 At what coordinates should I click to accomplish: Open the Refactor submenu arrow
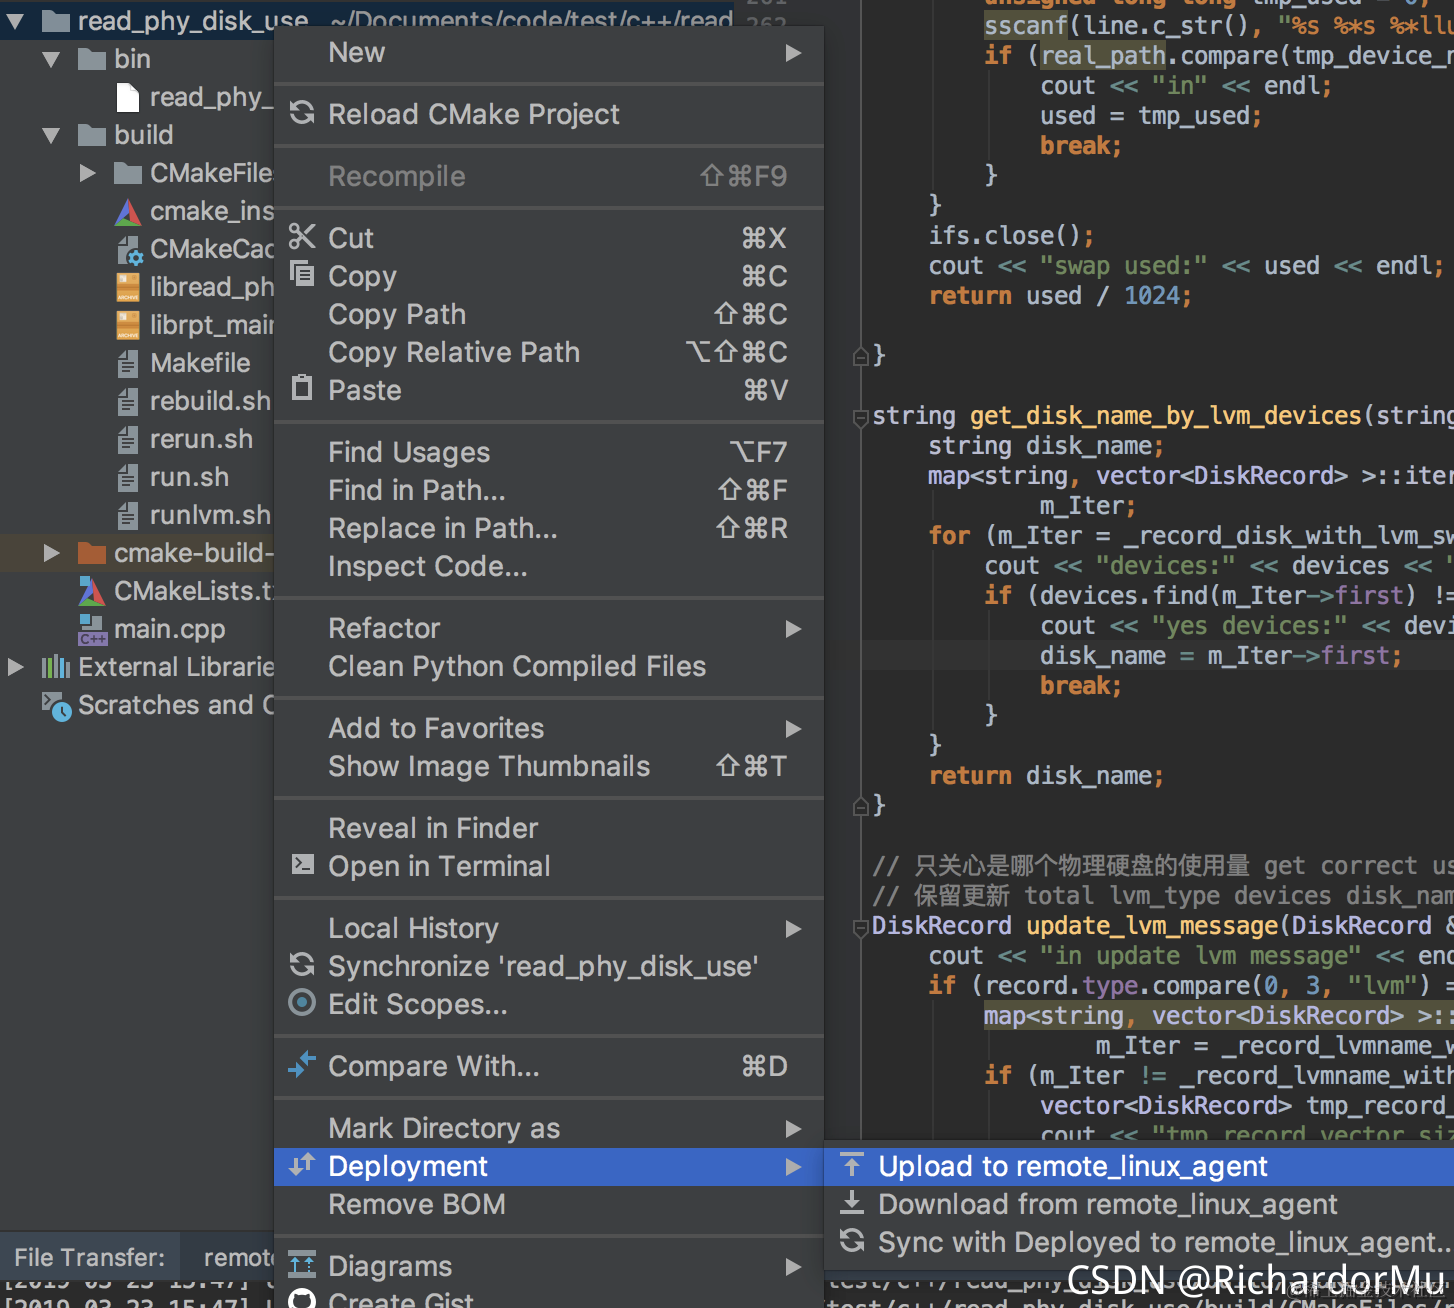click(x=793, y=628)
